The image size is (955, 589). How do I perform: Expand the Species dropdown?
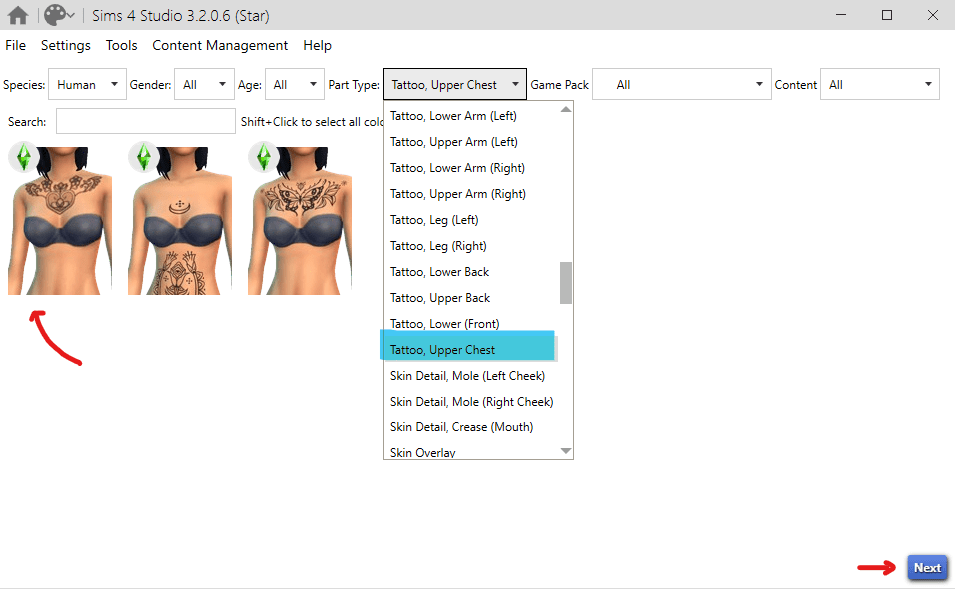coord(87,85)
